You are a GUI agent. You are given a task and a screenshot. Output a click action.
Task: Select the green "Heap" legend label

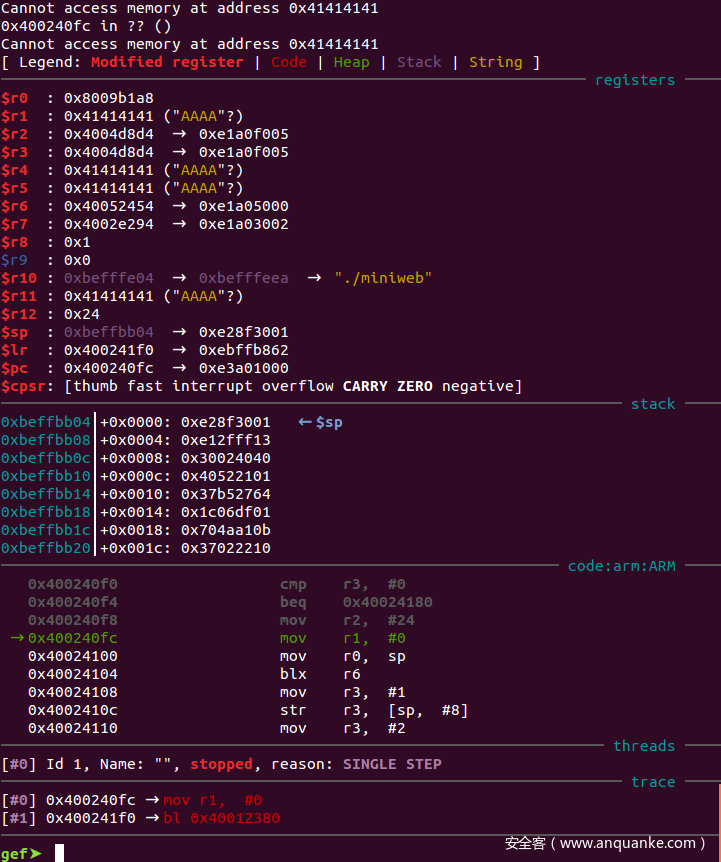pos(351,62)
